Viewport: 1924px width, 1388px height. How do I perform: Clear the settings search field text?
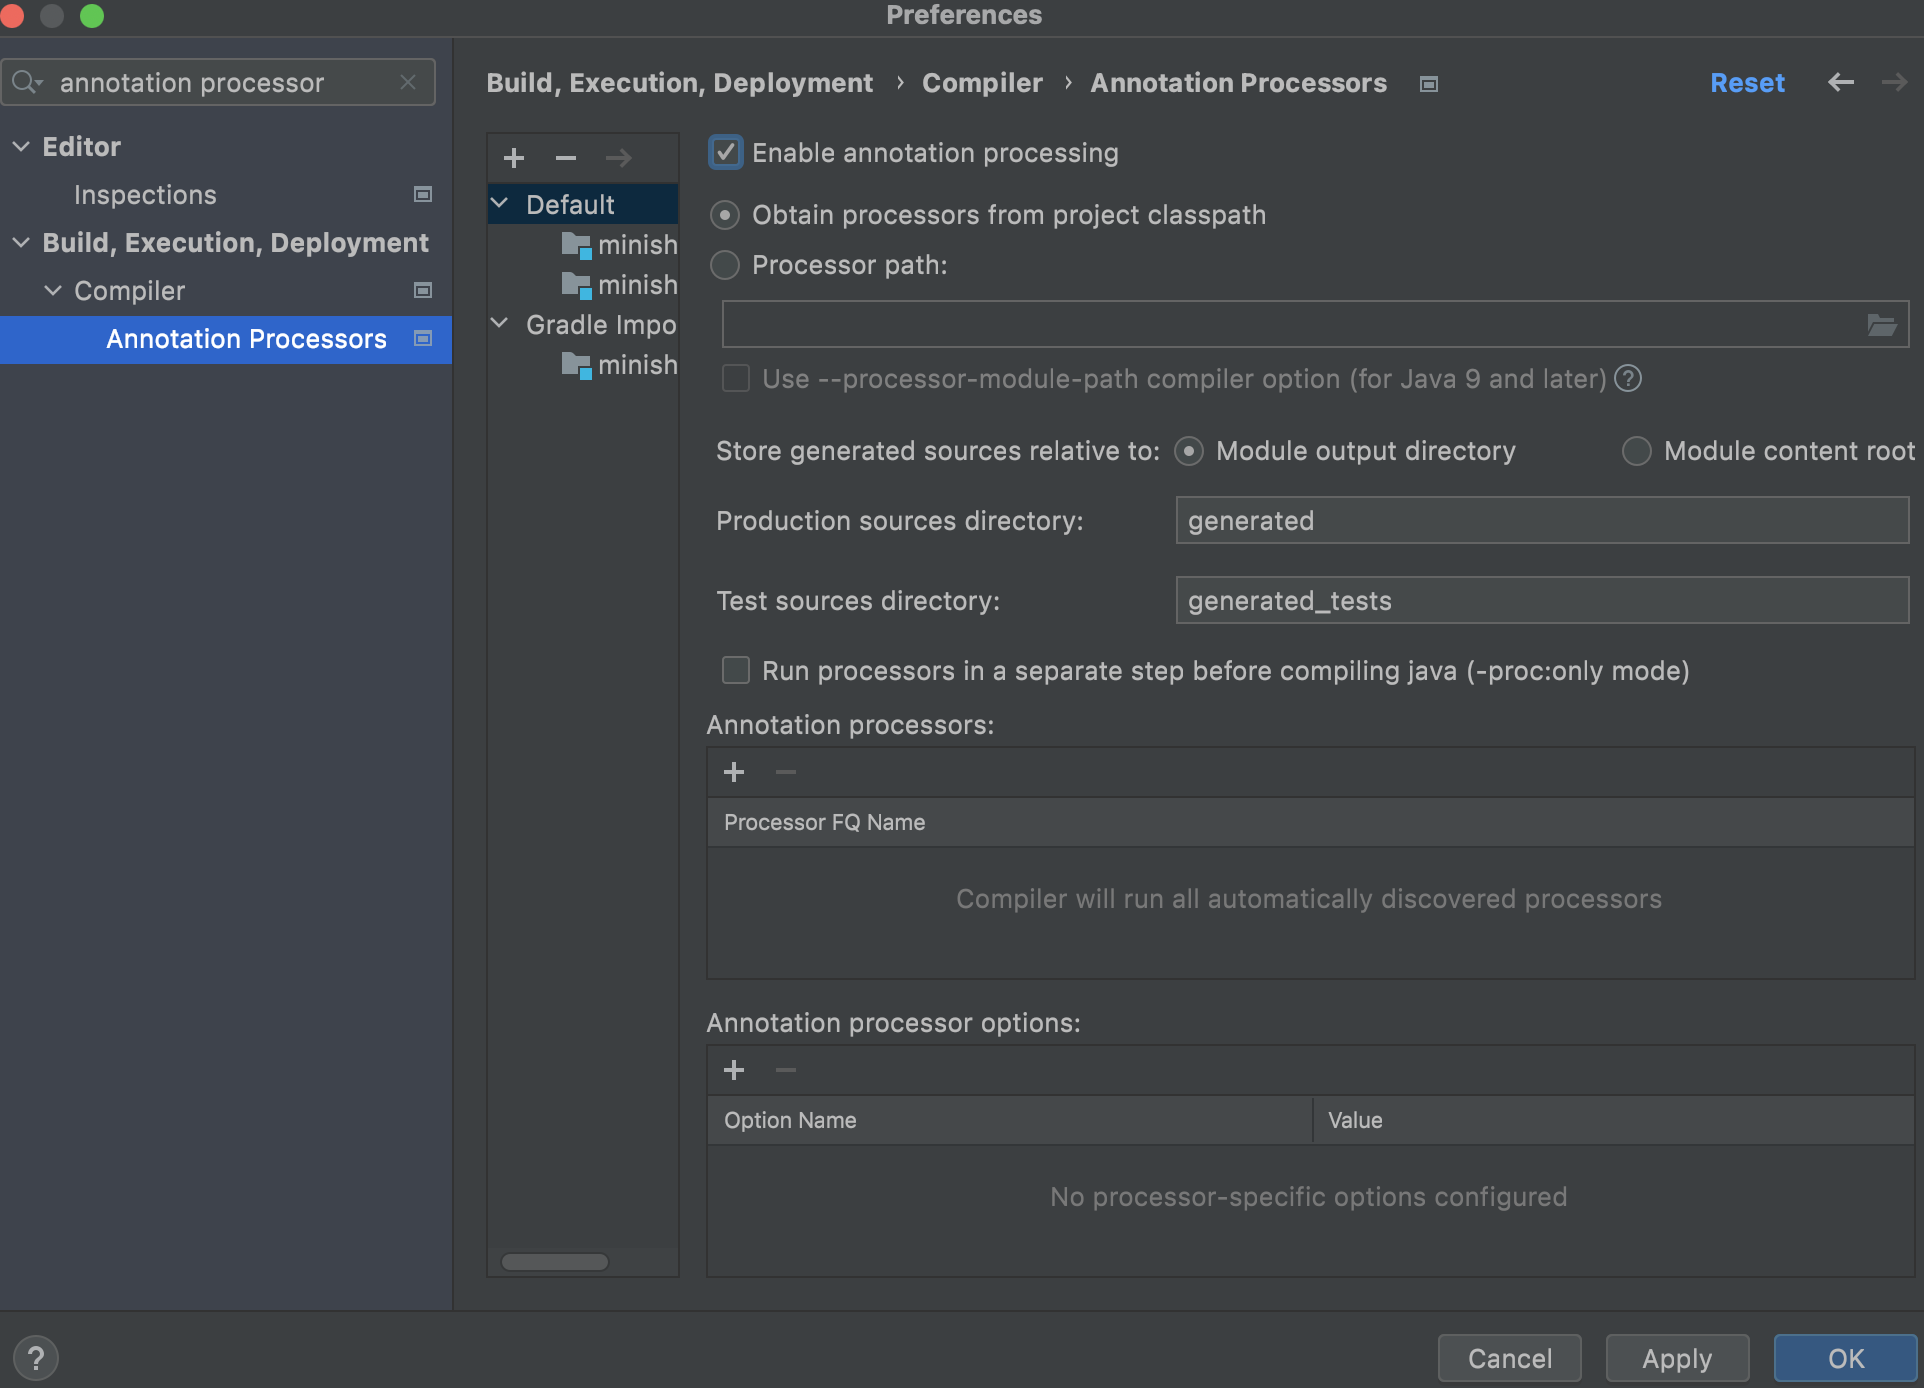pos(408,82)
